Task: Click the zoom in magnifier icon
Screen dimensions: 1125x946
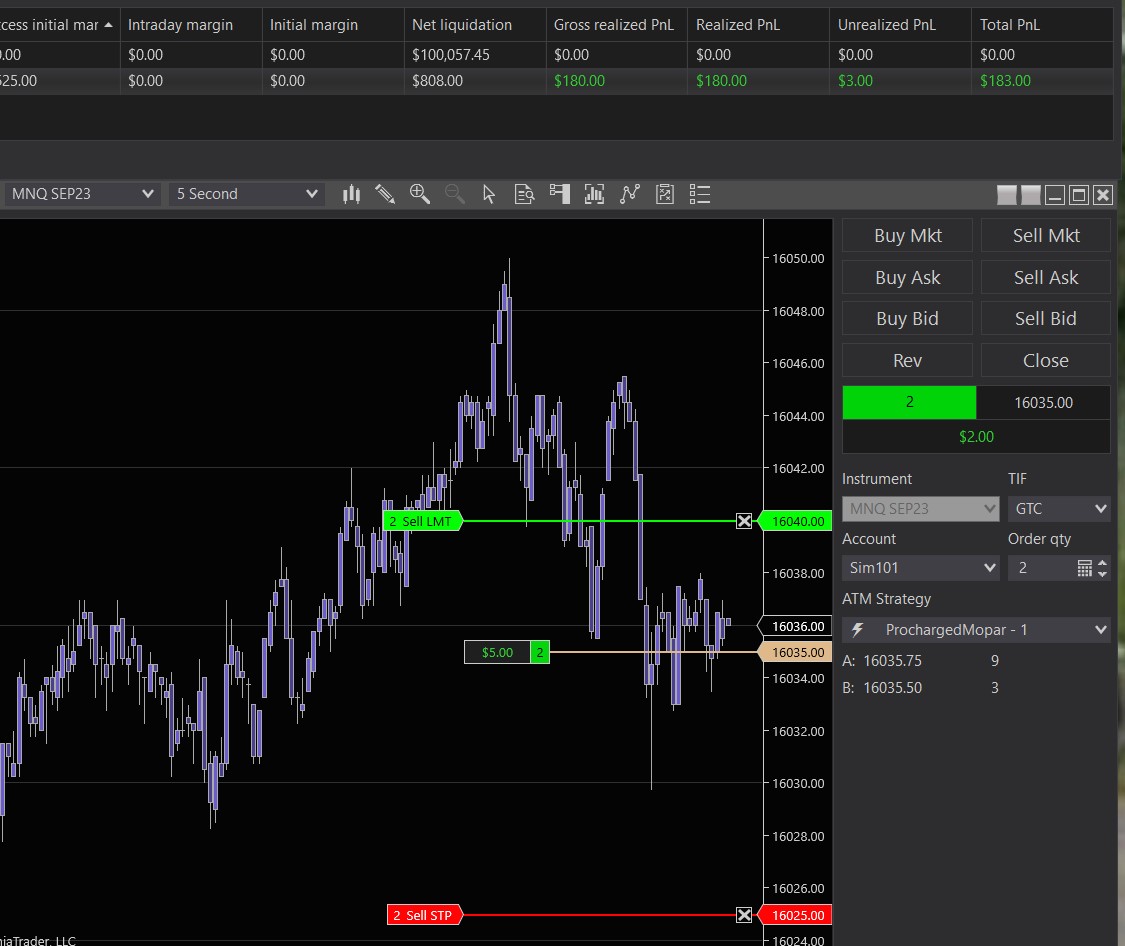Action: (420, 194)
